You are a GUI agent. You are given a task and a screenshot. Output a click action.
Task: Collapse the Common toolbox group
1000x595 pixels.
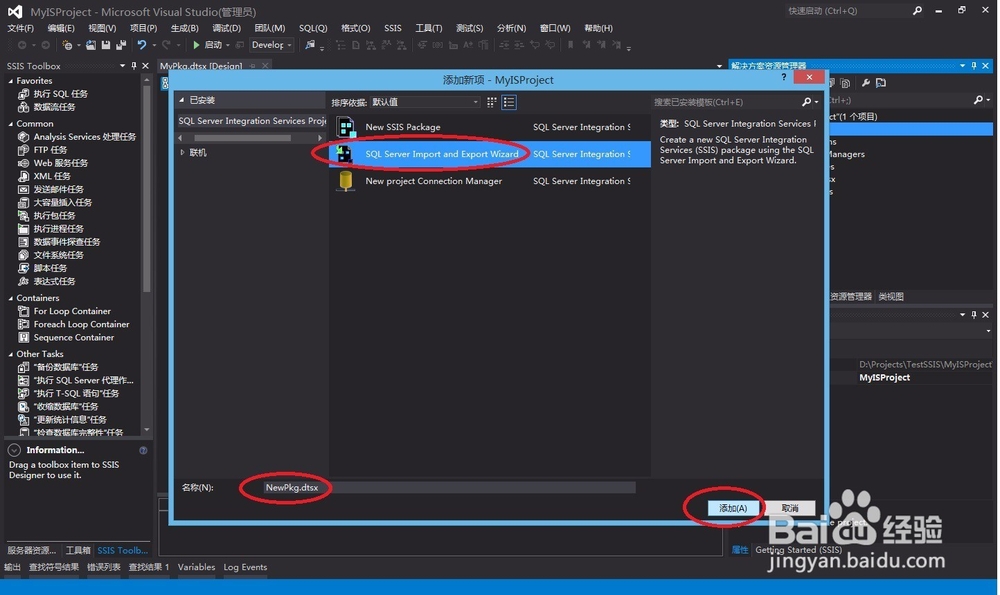point(11,124)
